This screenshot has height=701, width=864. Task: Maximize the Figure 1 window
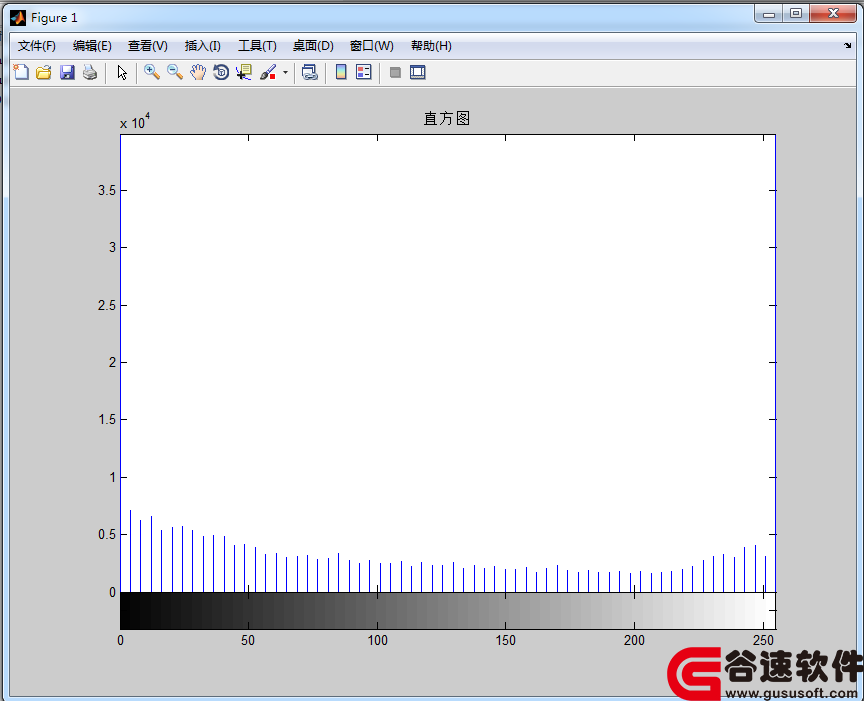796,14
